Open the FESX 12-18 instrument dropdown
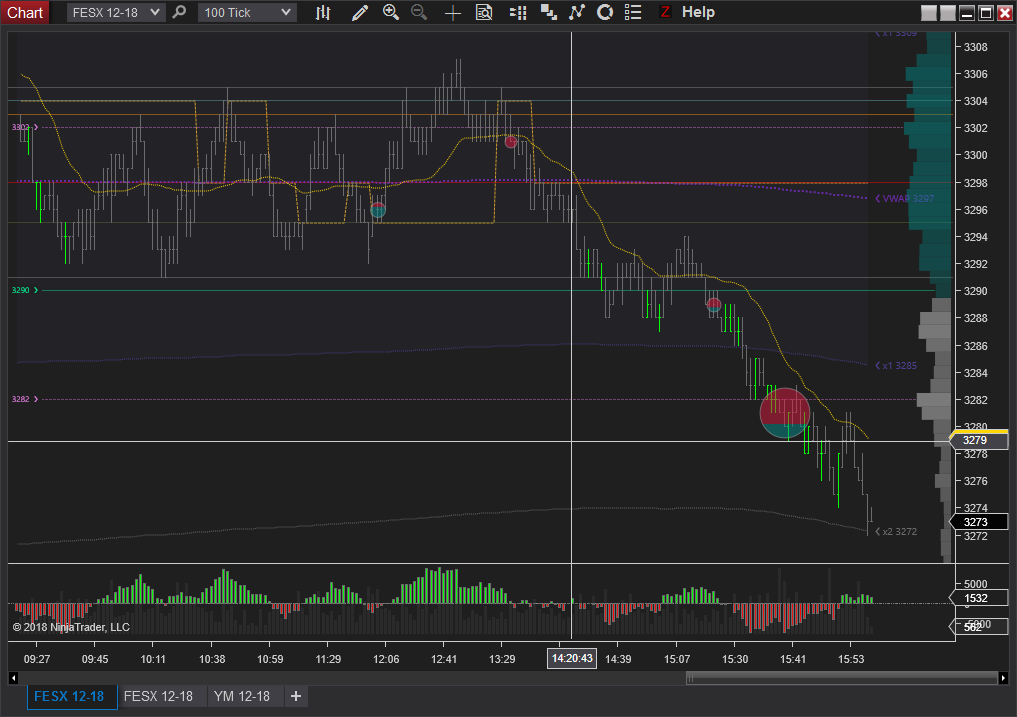 click(116, 12)
